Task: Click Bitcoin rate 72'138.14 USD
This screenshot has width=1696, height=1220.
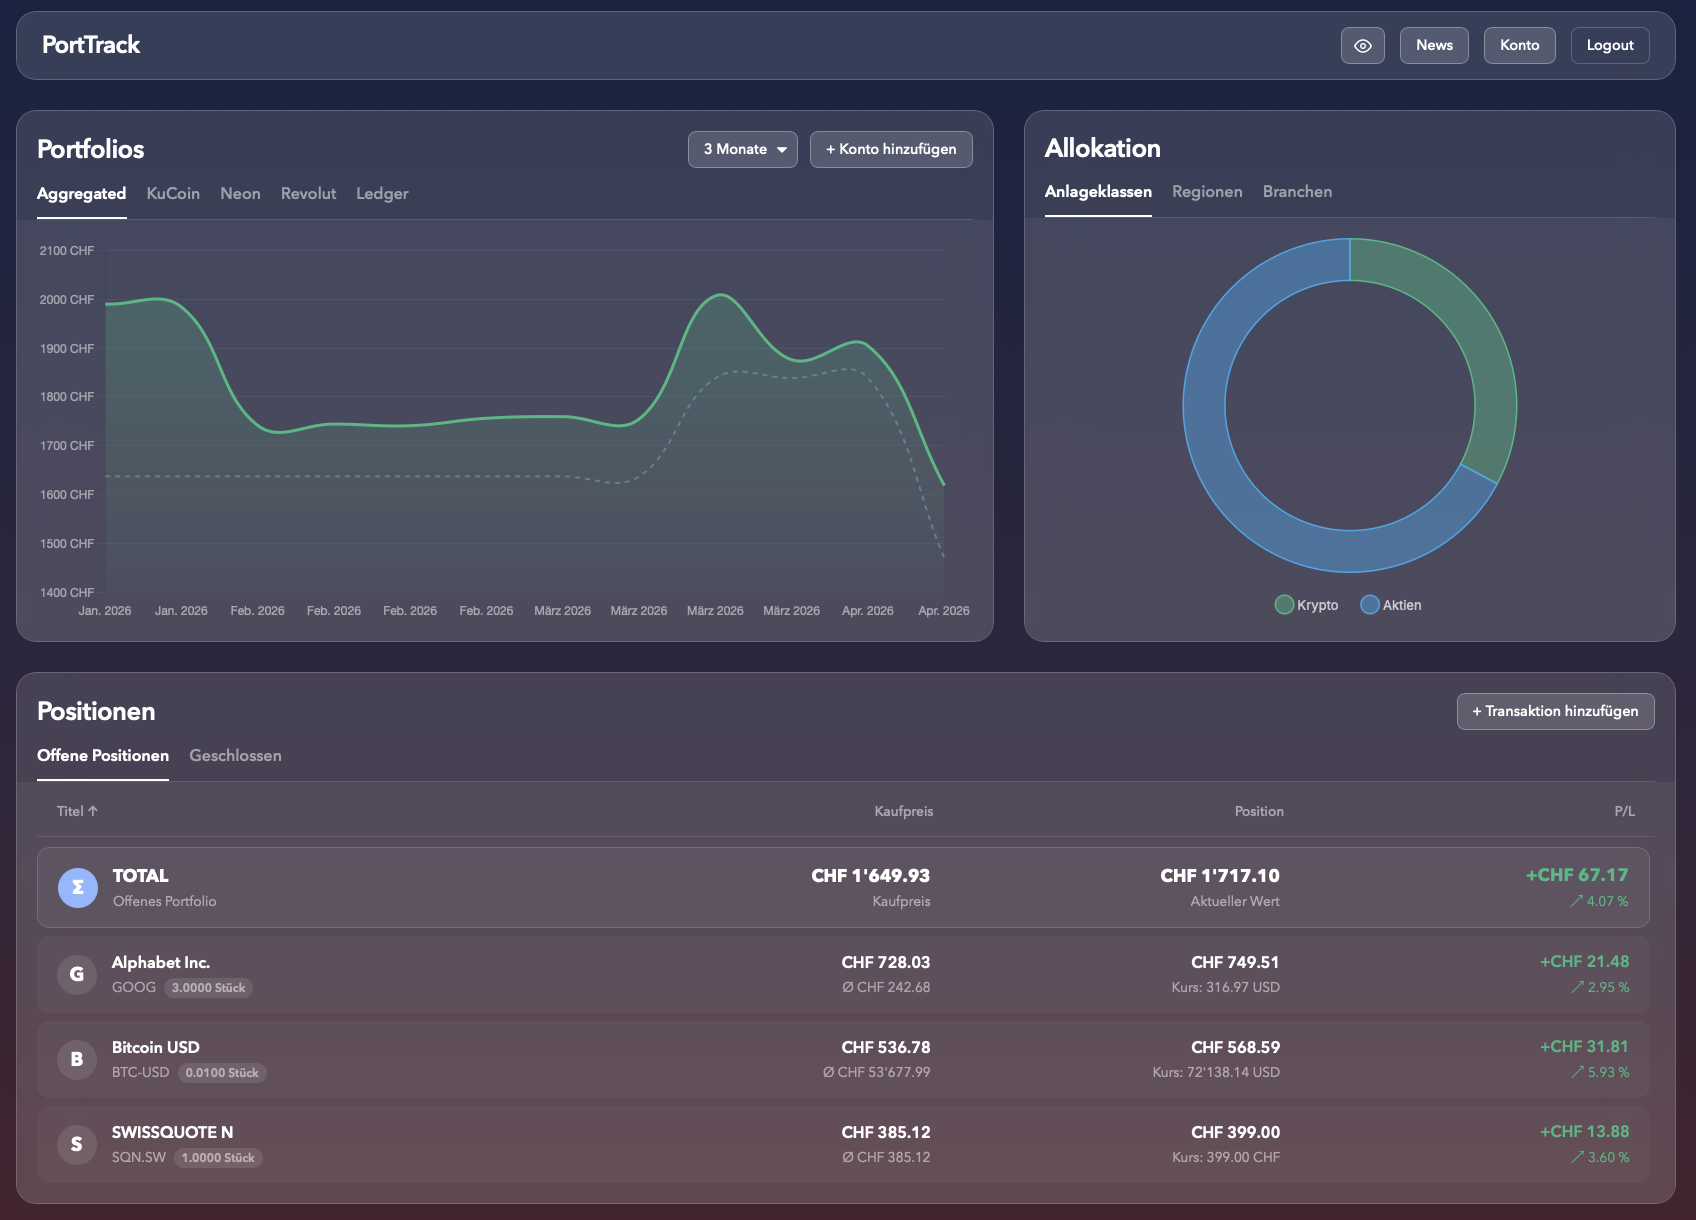Action: [x=1216, y=1072]
